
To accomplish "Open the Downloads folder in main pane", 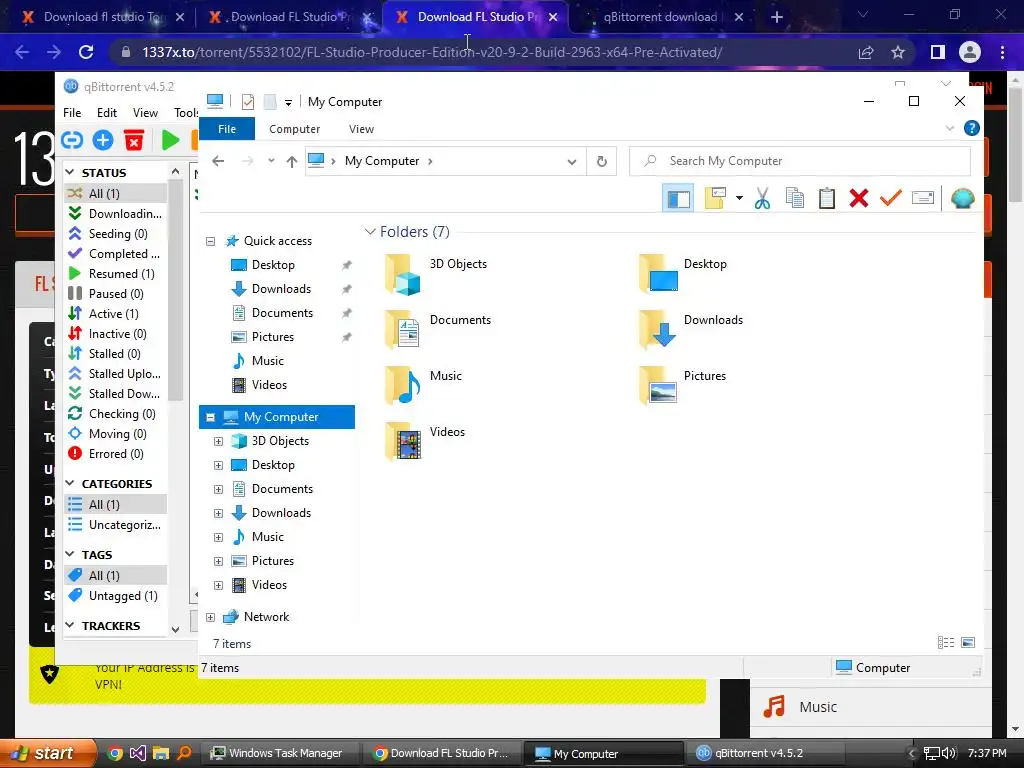I will (x=691, y=330).
